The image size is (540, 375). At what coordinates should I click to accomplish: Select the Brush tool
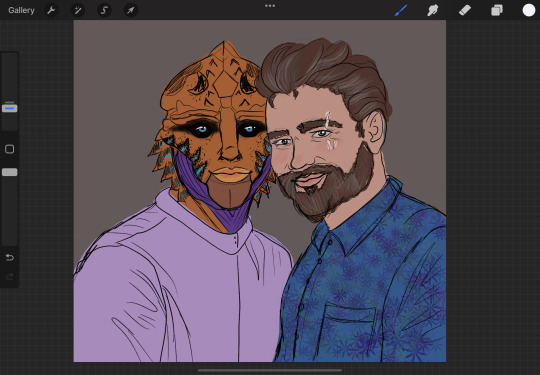401,10
